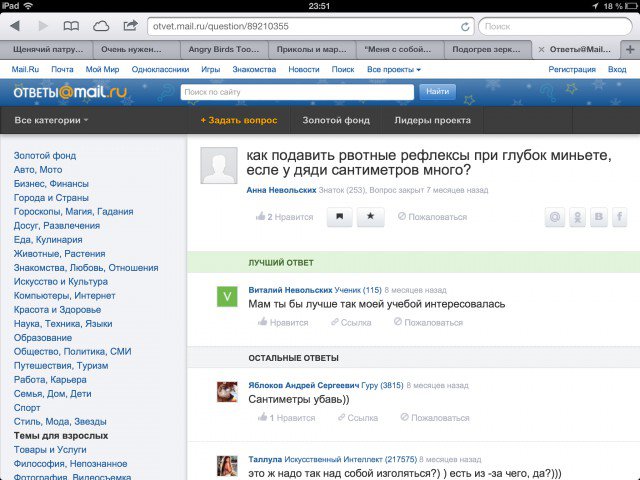Tap the Safari share icon
This screenshot has width=640, height=480.
pos(129,25)
